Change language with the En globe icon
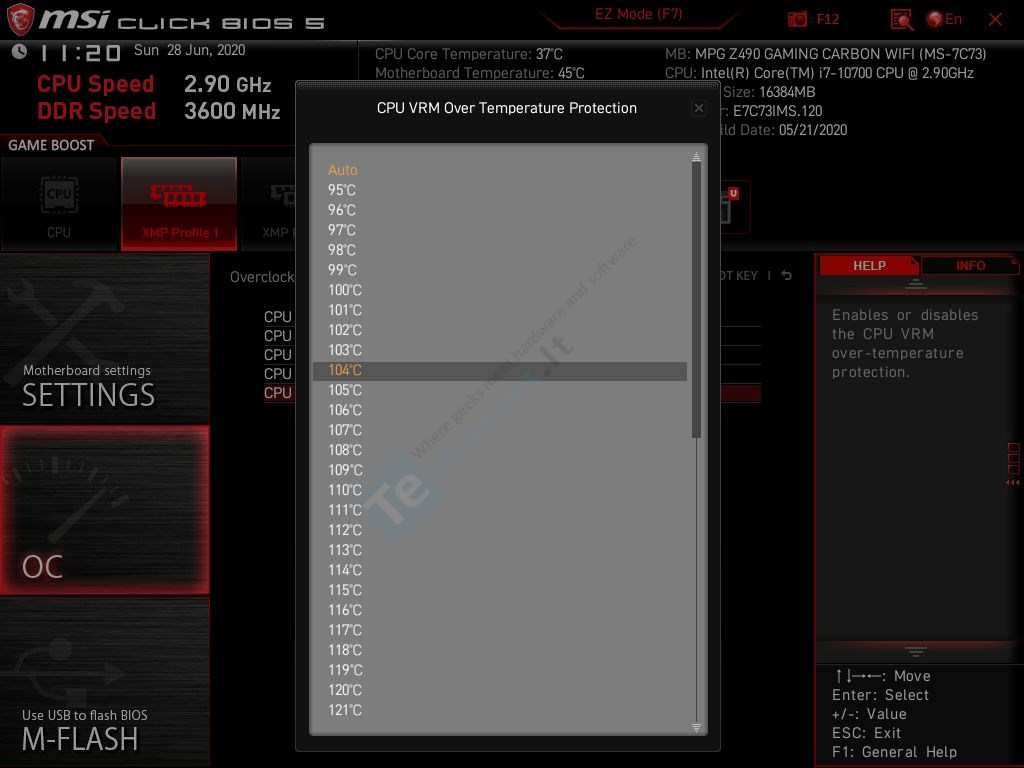This screenshot has width=1024, height=768. [x=944, y=19]
